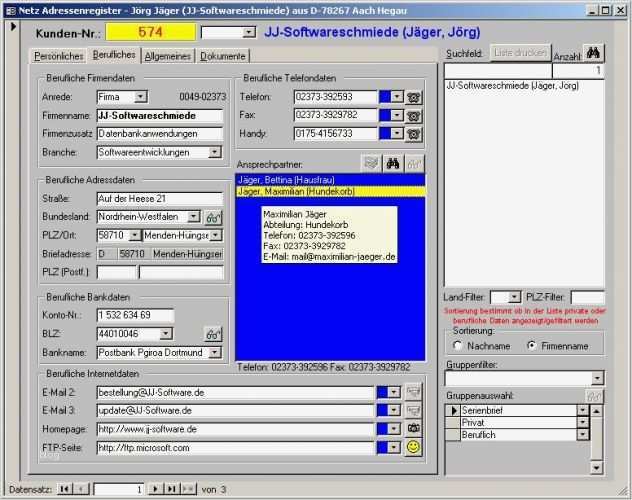Open the BLZ 44010046 dropdown
The height and width of the screenshot is (500, 632).
[x=166, y=334]
